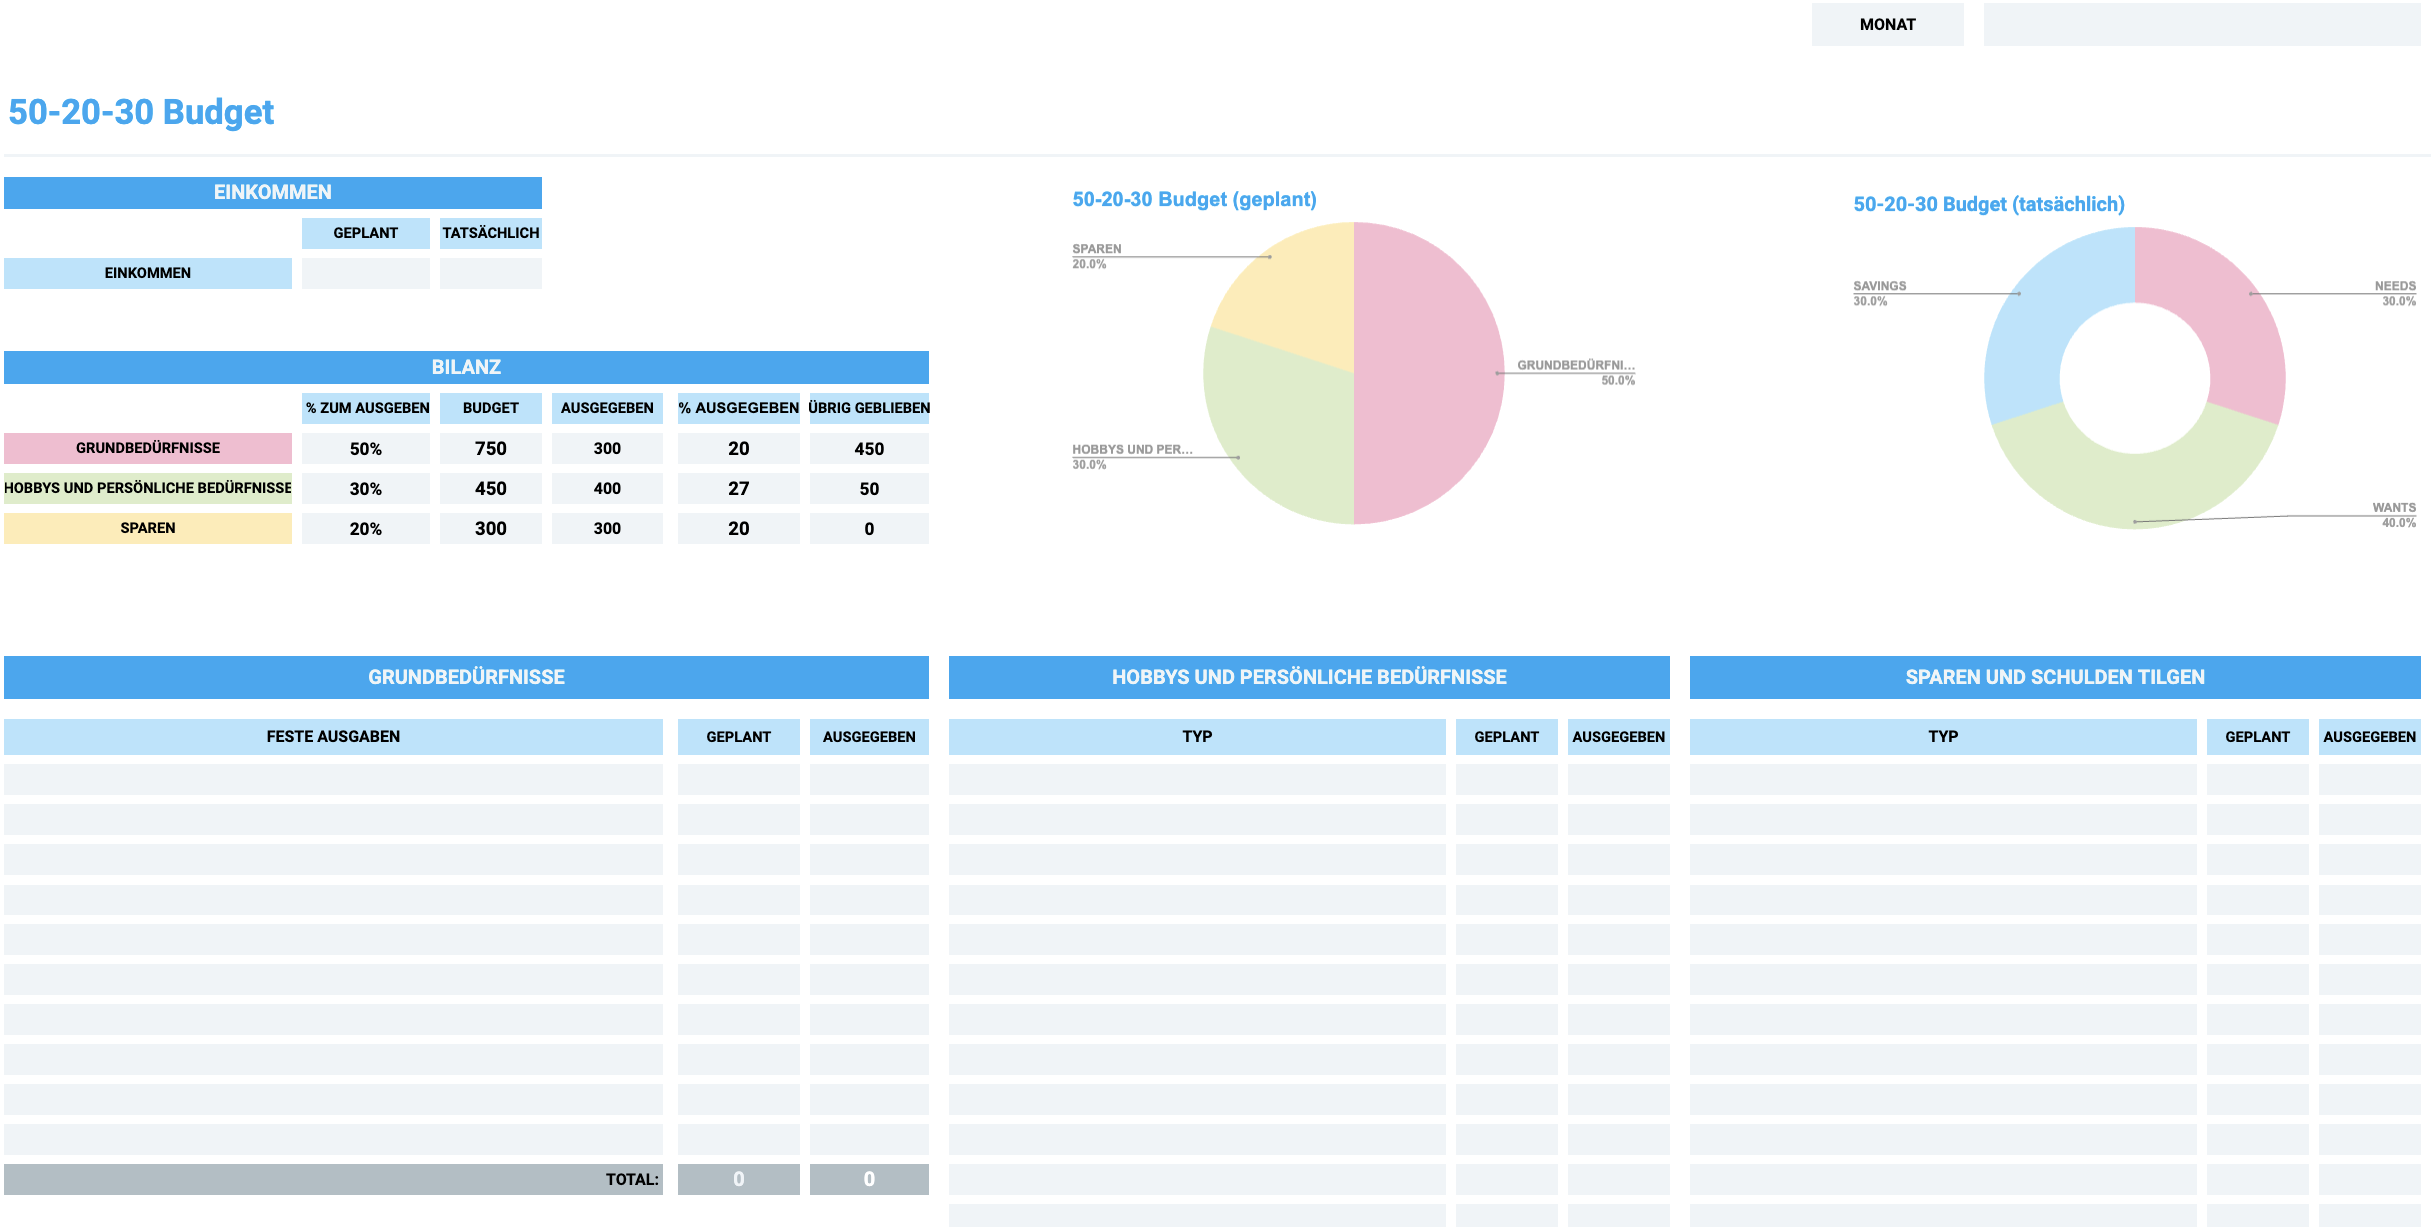Select the 750 budget cell
Viewport: 2431px width, 1227px height.
tap(491, 448)
